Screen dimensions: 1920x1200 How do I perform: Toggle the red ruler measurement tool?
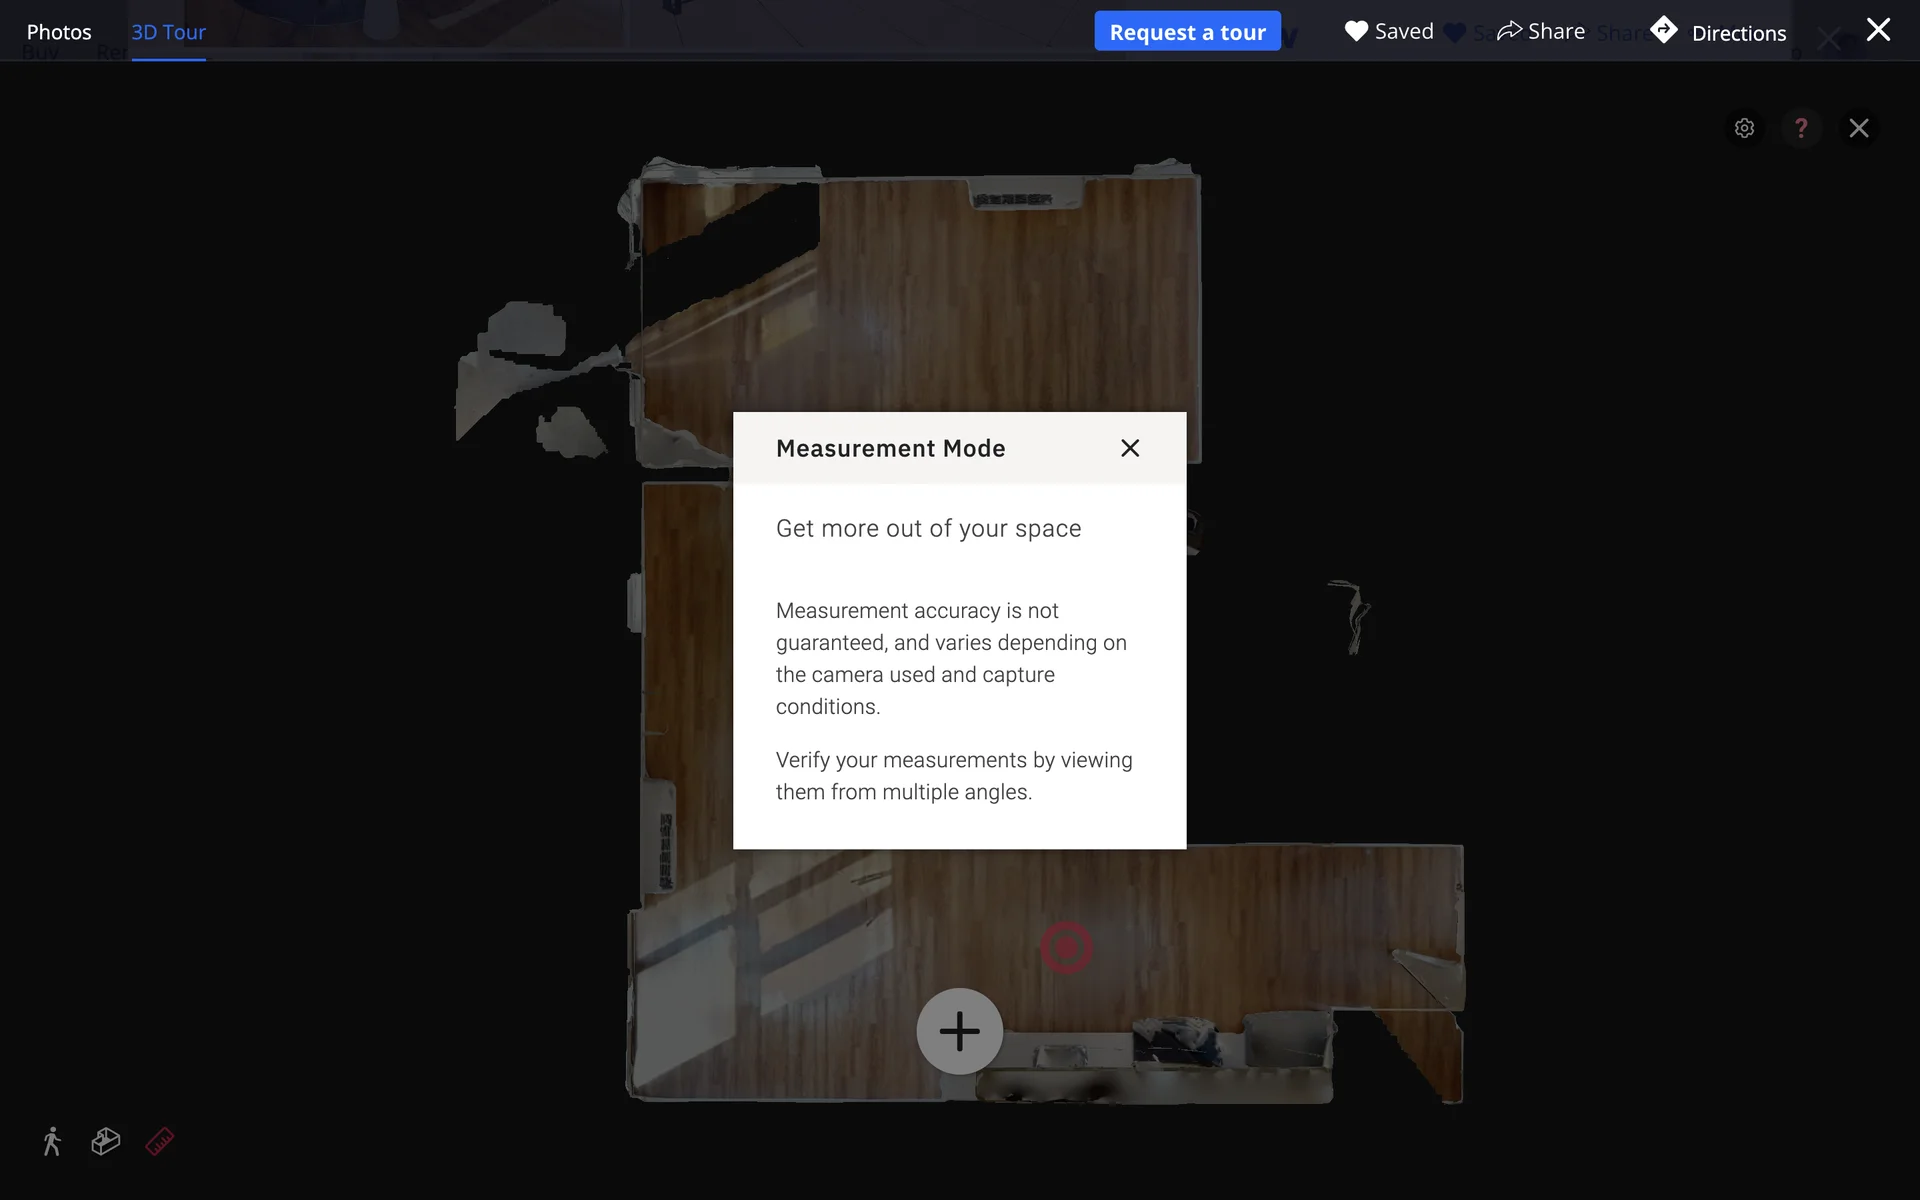[x=160, y=1141]
